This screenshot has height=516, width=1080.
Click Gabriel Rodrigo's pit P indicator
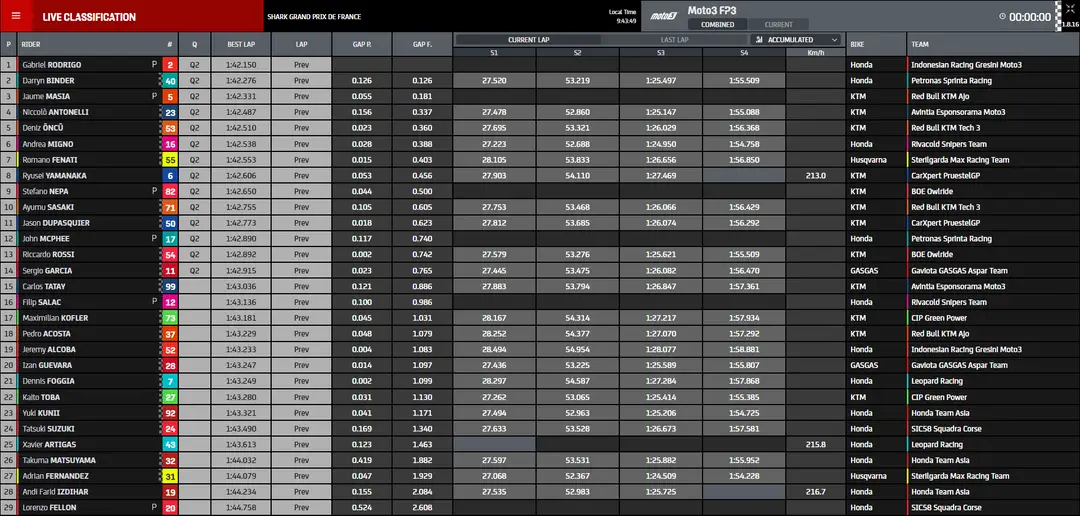154,65
